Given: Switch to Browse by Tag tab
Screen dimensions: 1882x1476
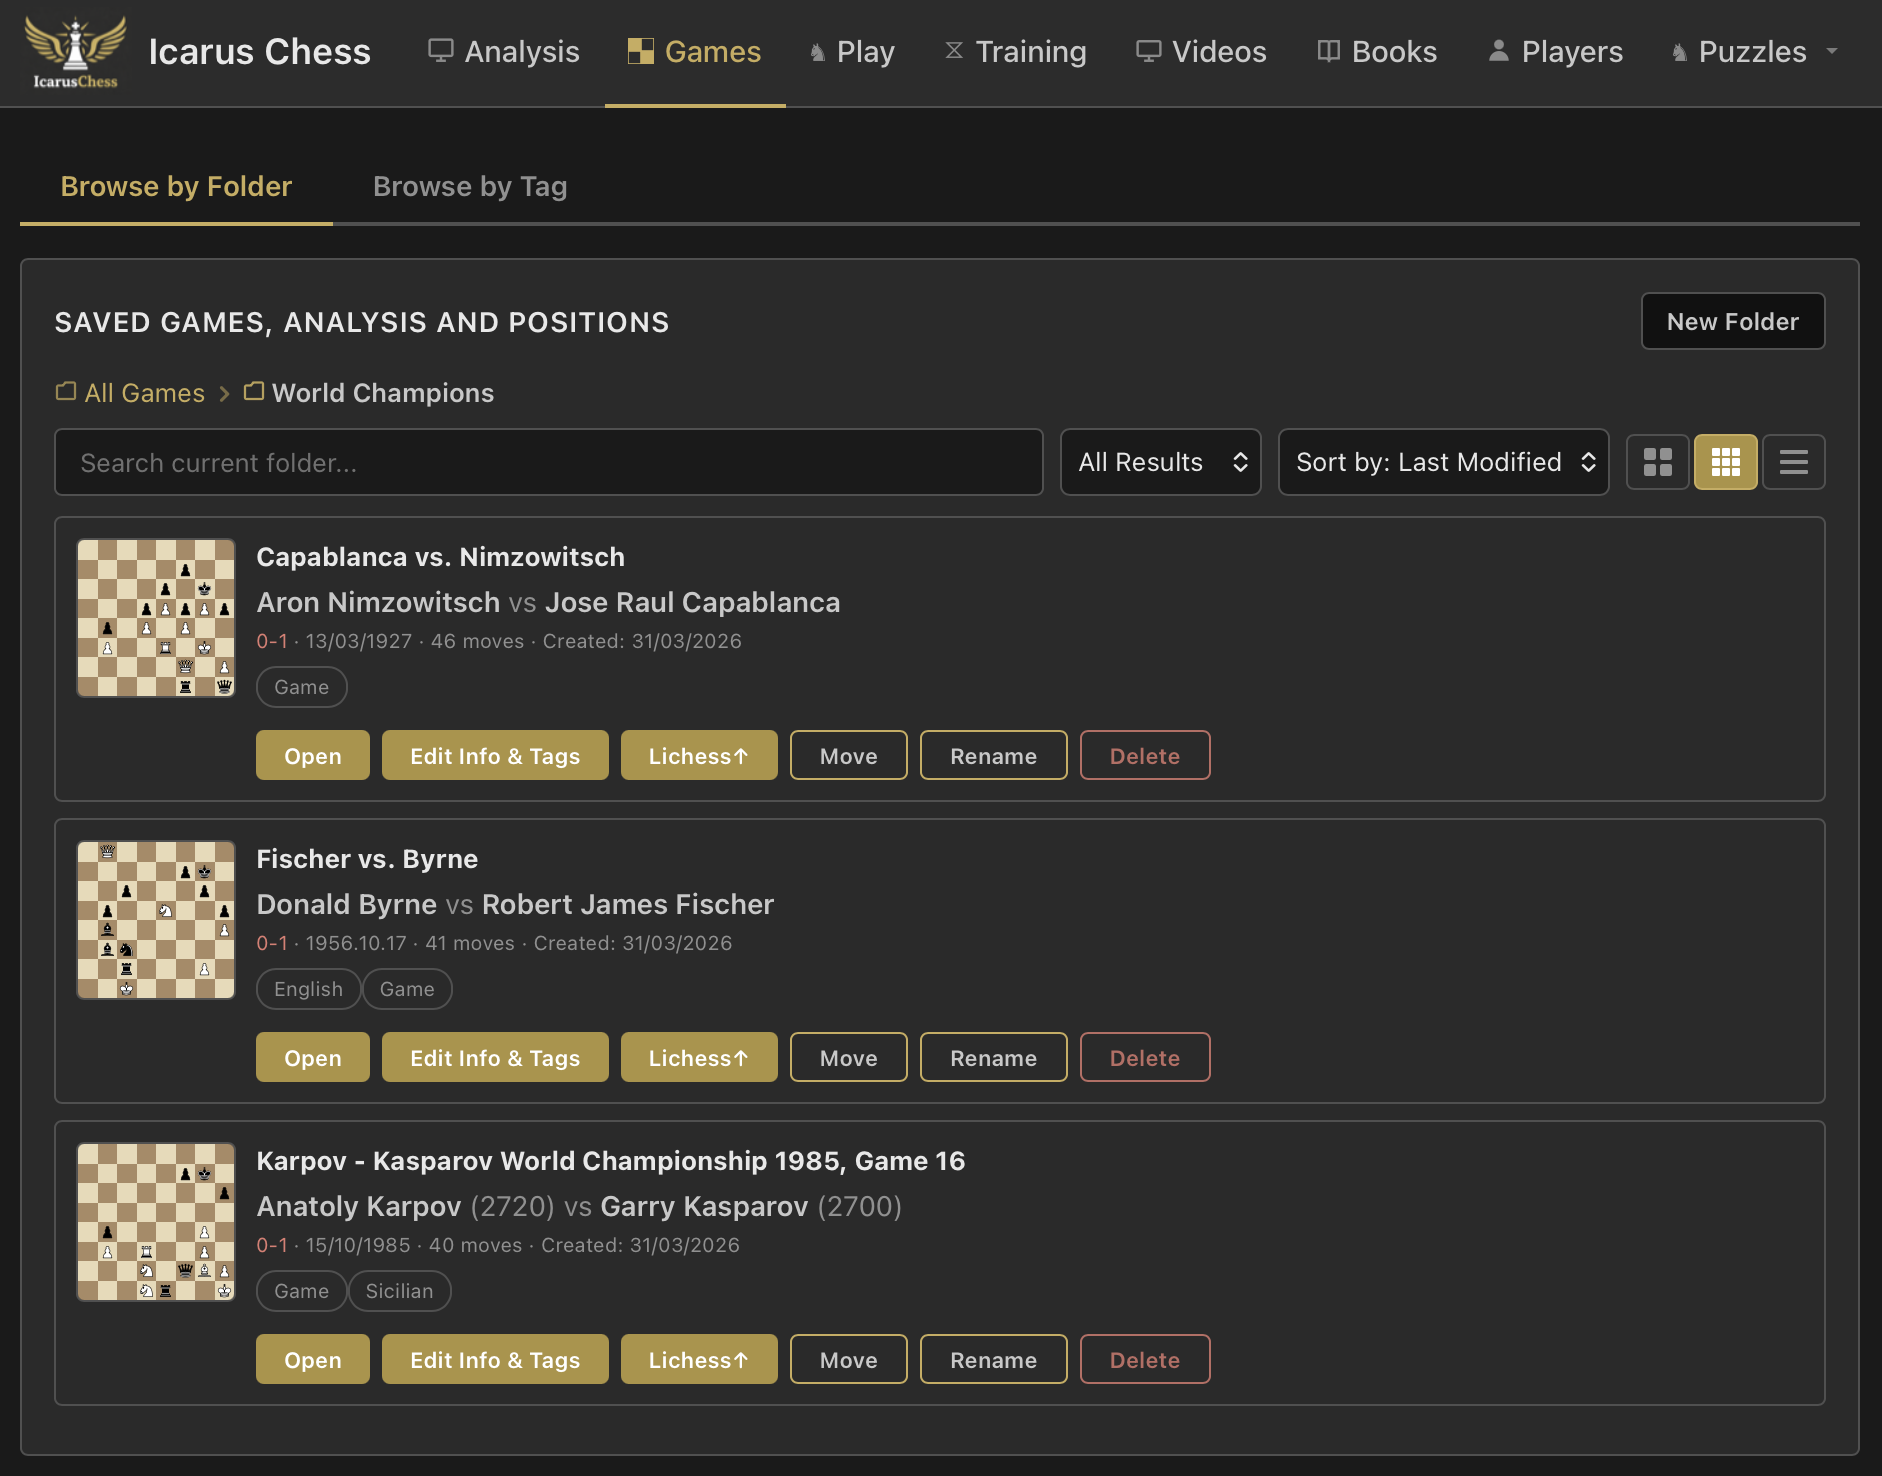Looking at the screenshot, I should coord(470,187).
